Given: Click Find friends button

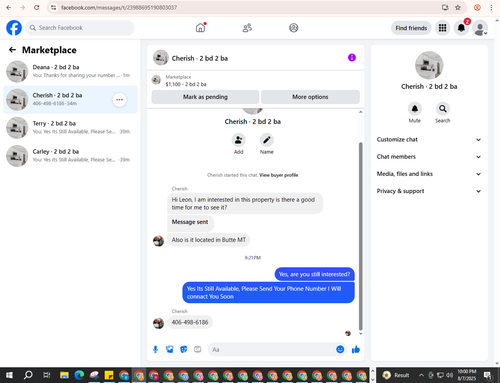Looking at the screenshot, I should 411,28.
